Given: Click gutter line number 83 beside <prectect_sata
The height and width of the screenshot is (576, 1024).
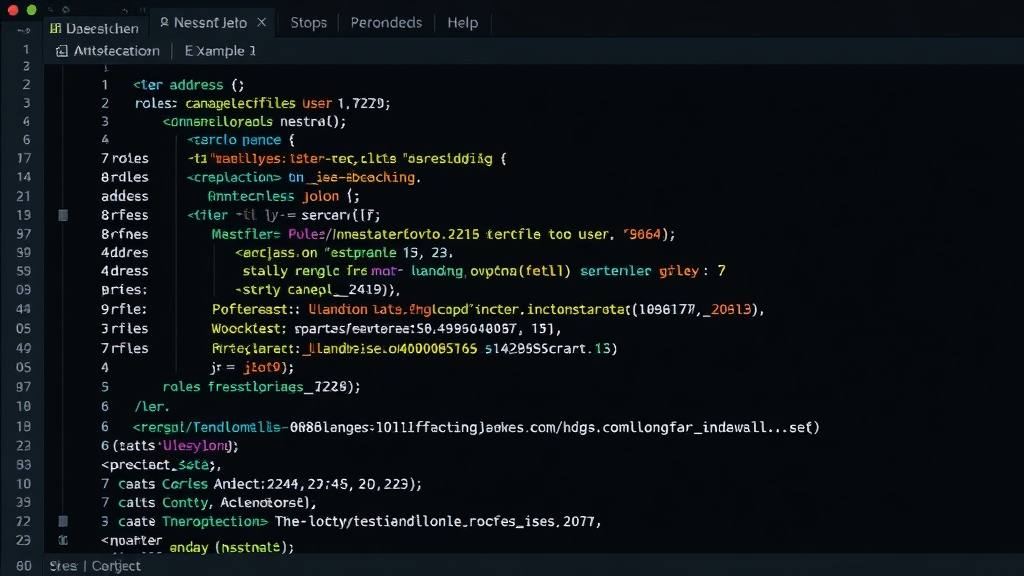Looking at the screenshot, I should coord(24,464).
